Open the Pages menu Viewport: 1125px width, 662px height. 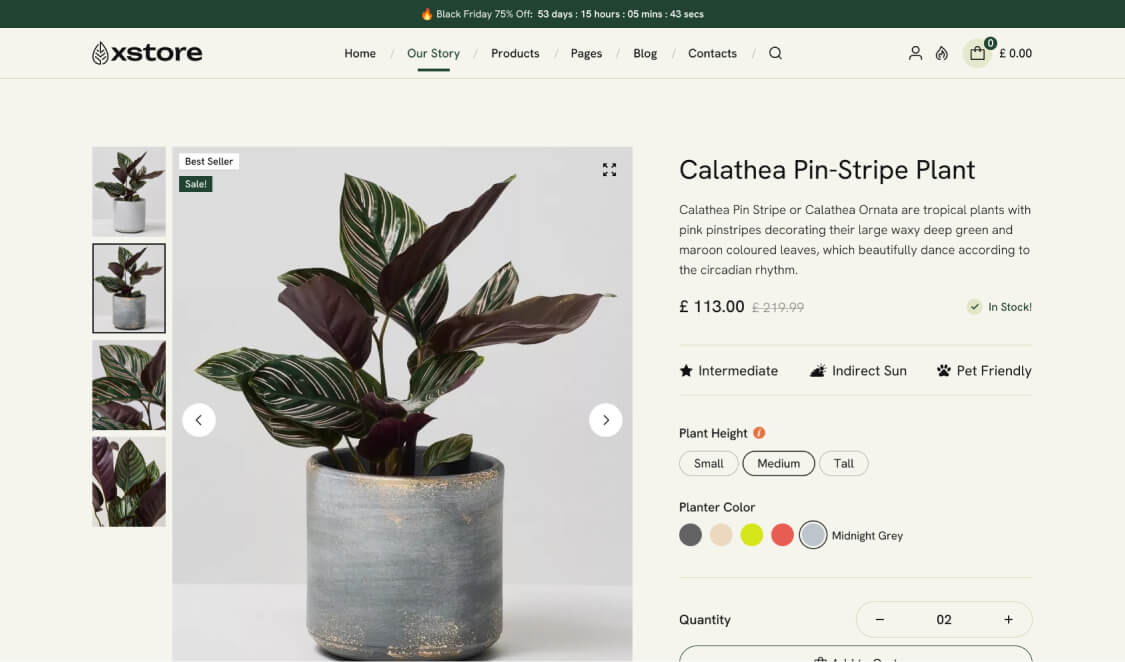click(586, 53)
